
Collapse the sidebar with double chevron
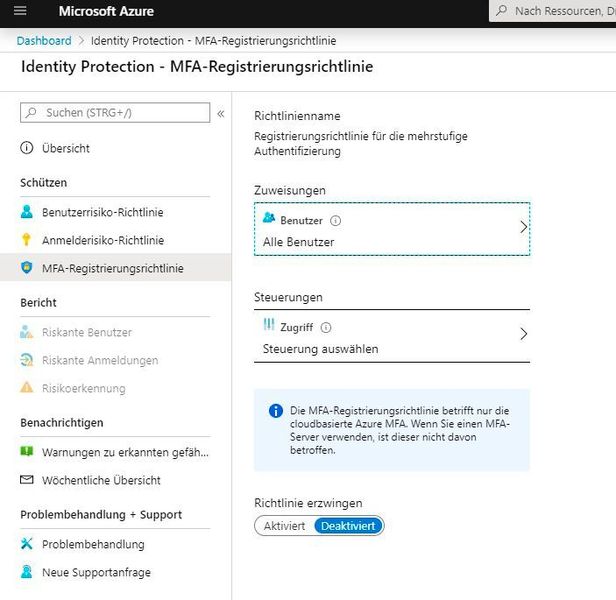tap(221, 114)
